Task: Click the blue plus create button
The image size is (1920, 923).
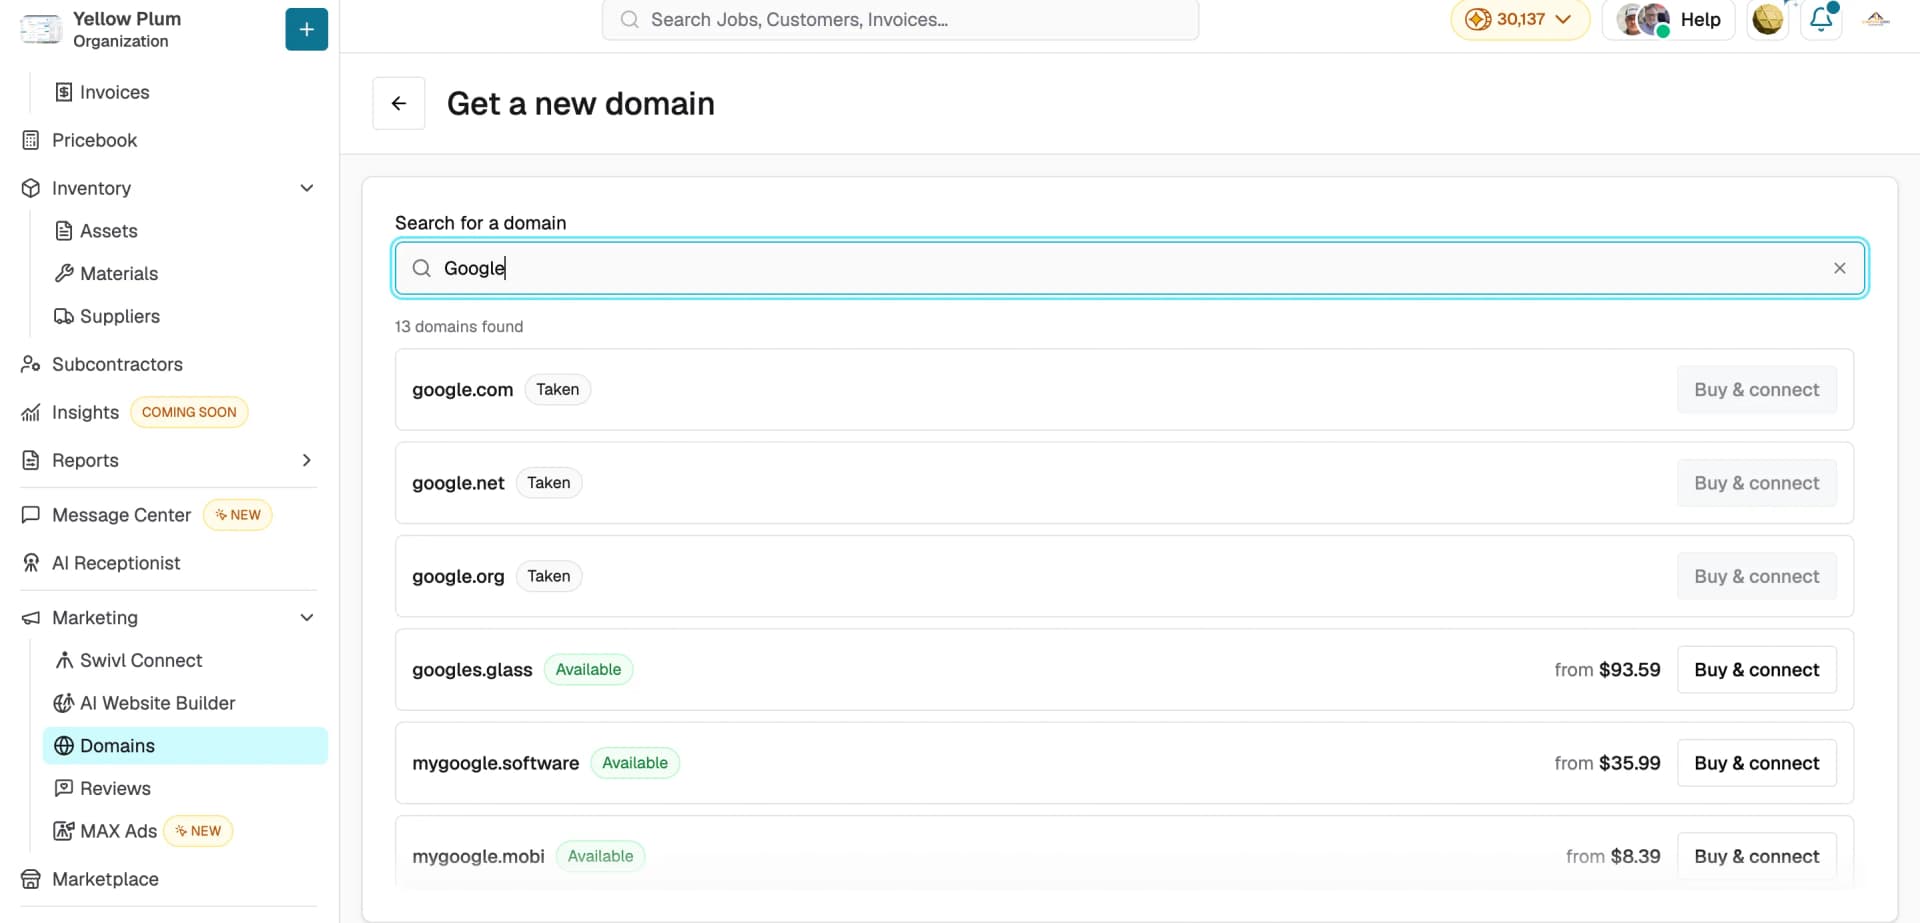Action: point(306,29)
